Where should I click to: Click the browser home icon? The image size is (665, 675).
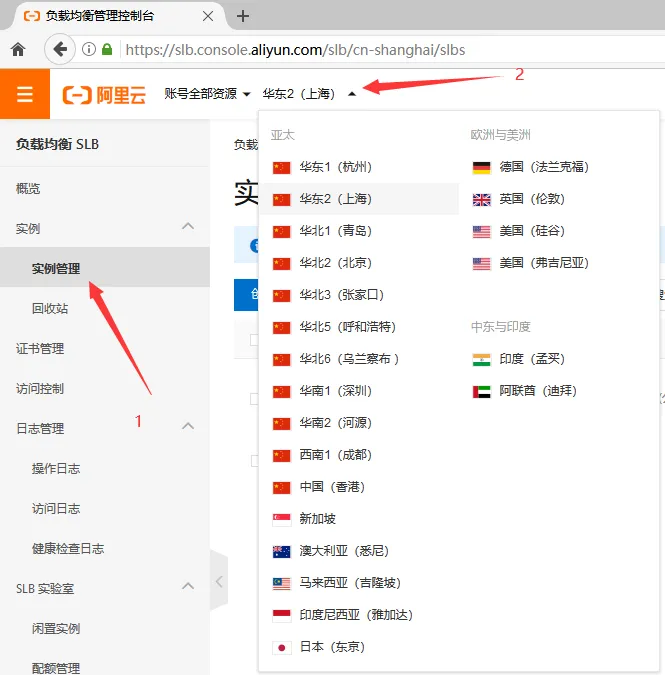click(18, 50)
